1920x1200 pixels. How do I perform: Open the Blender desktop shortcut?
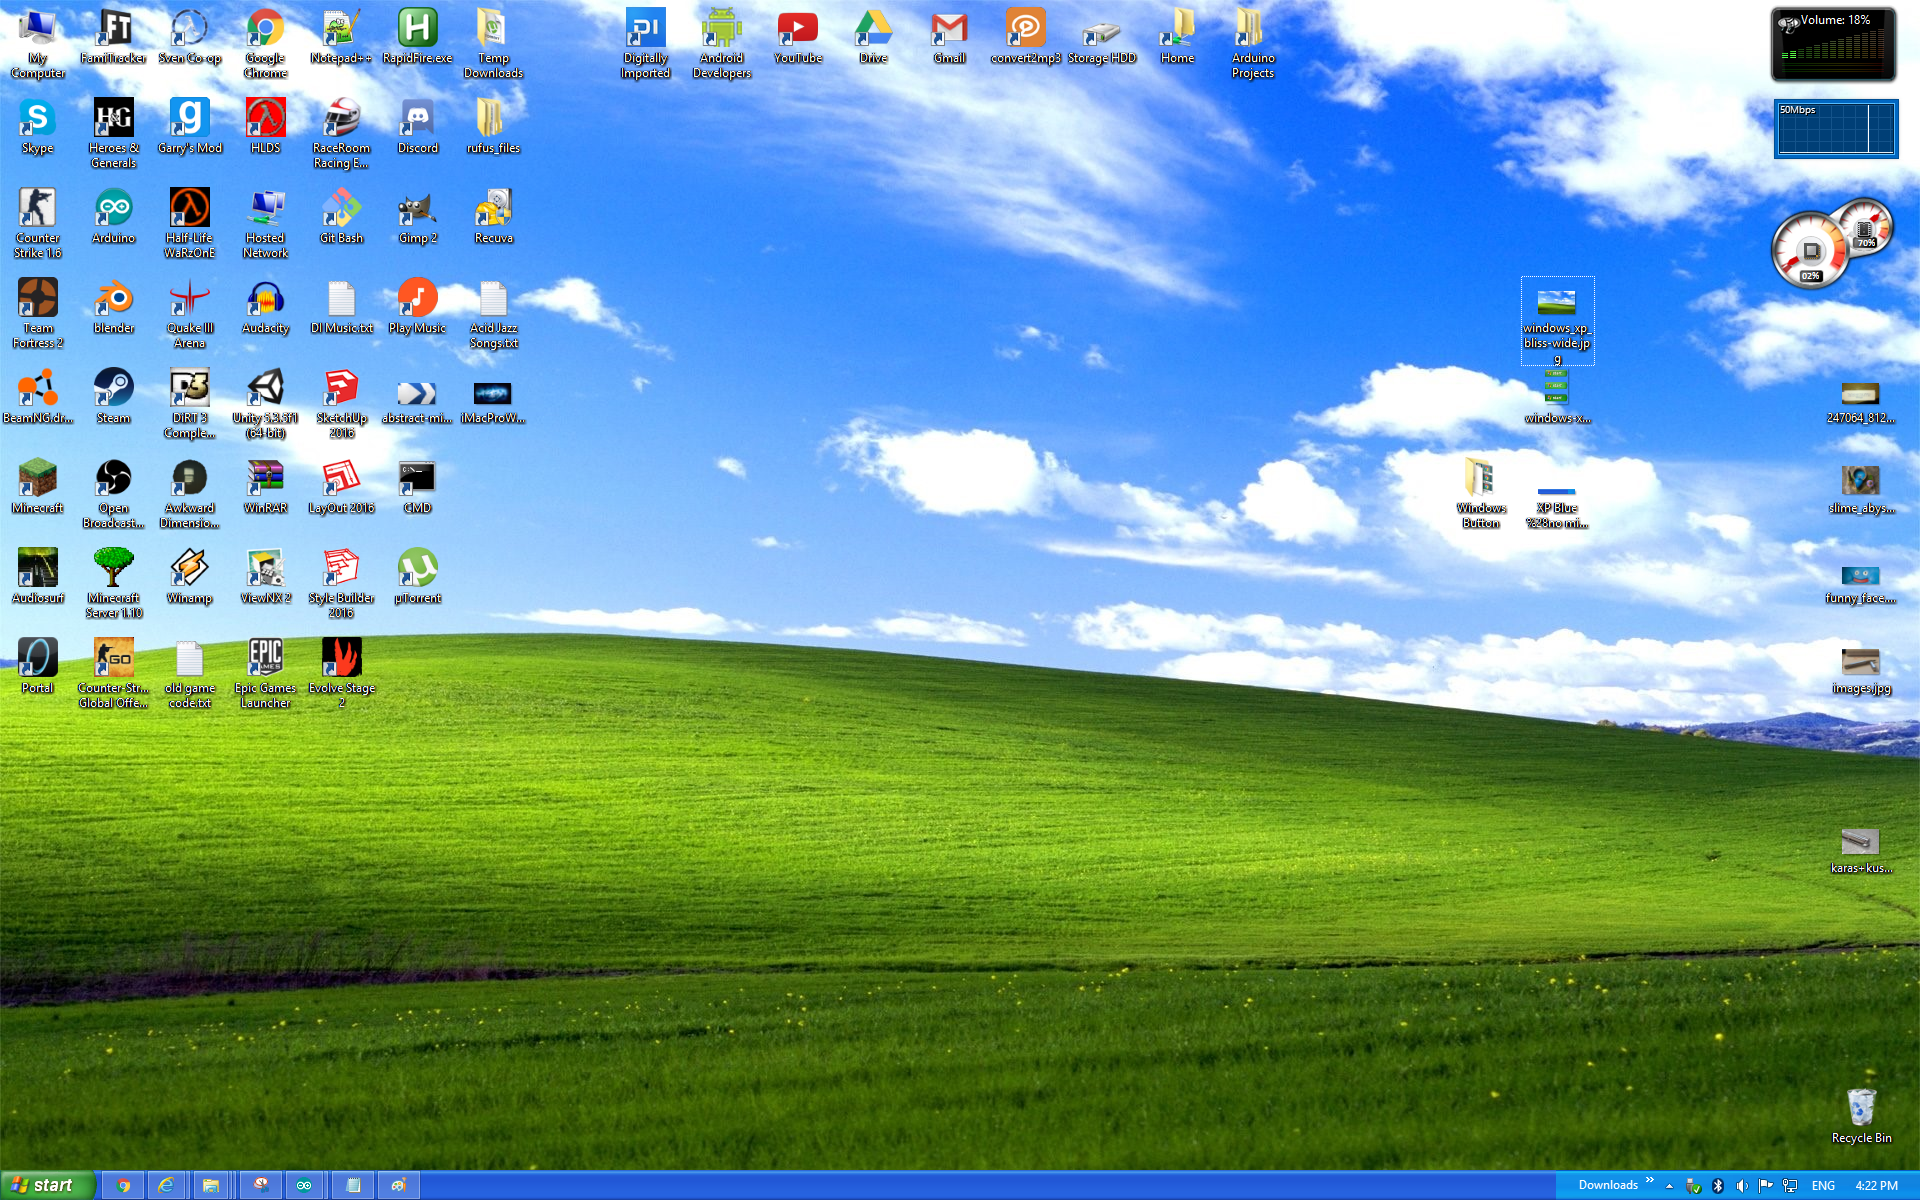[x=113, y=299]
